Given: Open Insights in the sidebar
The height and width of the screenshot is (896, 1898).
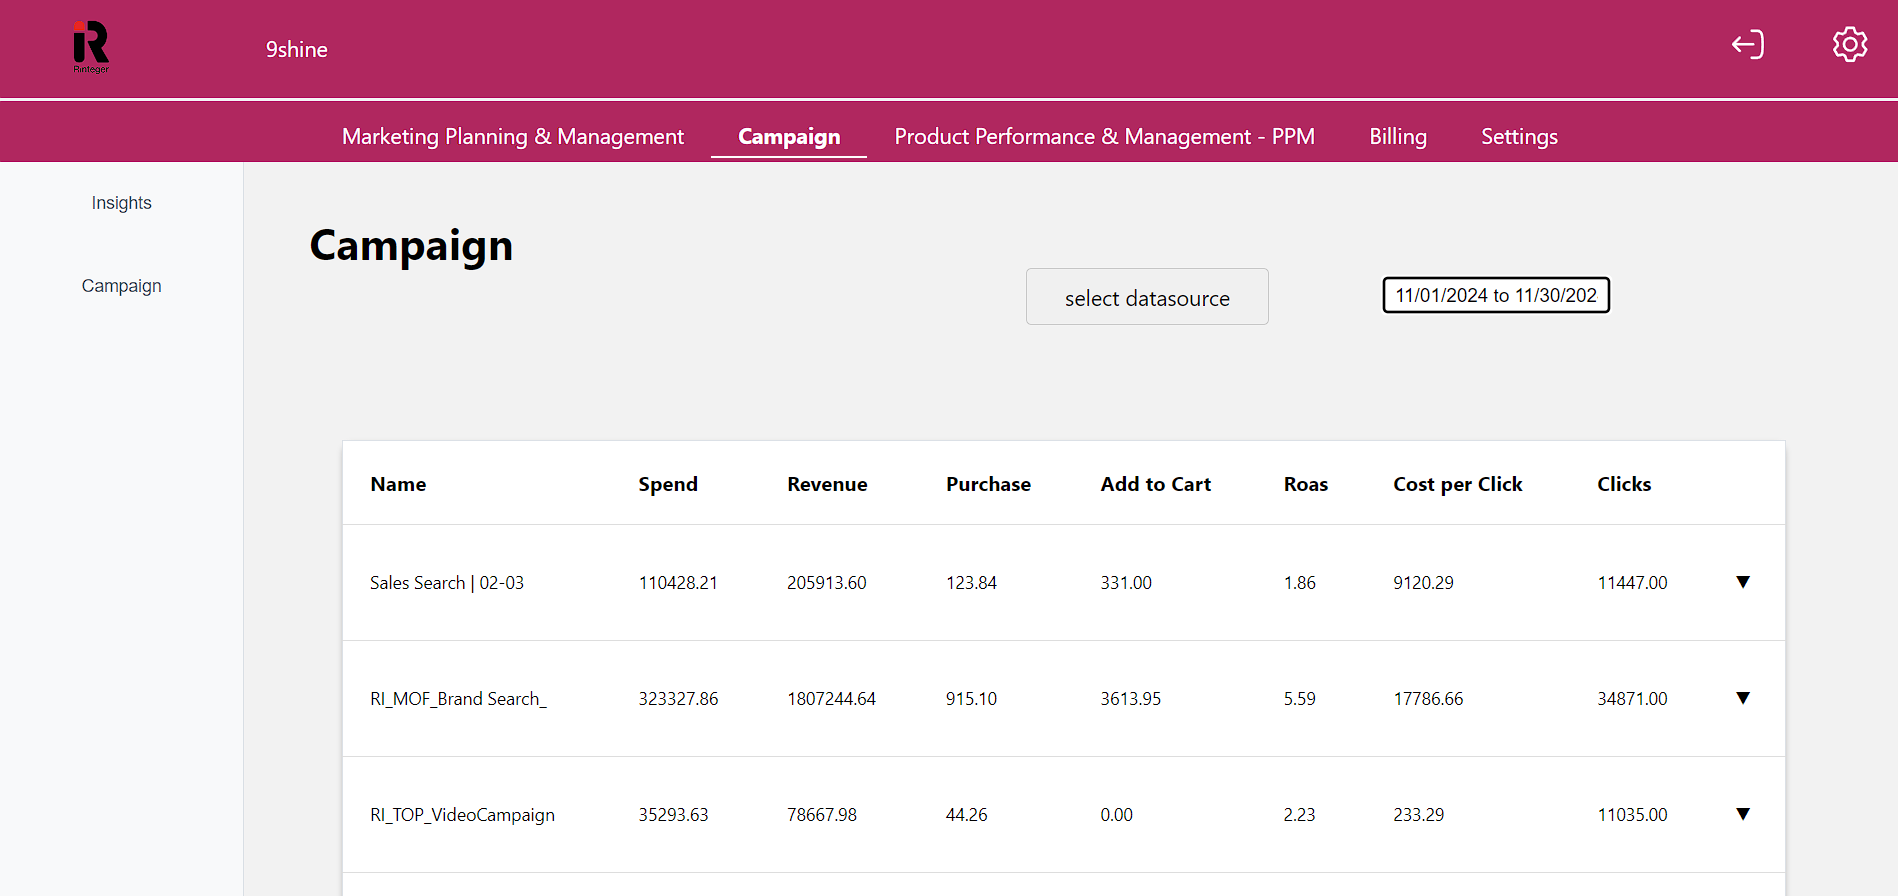Looking at the screenshot, I should pyautogui.click(x=122, y=203).
